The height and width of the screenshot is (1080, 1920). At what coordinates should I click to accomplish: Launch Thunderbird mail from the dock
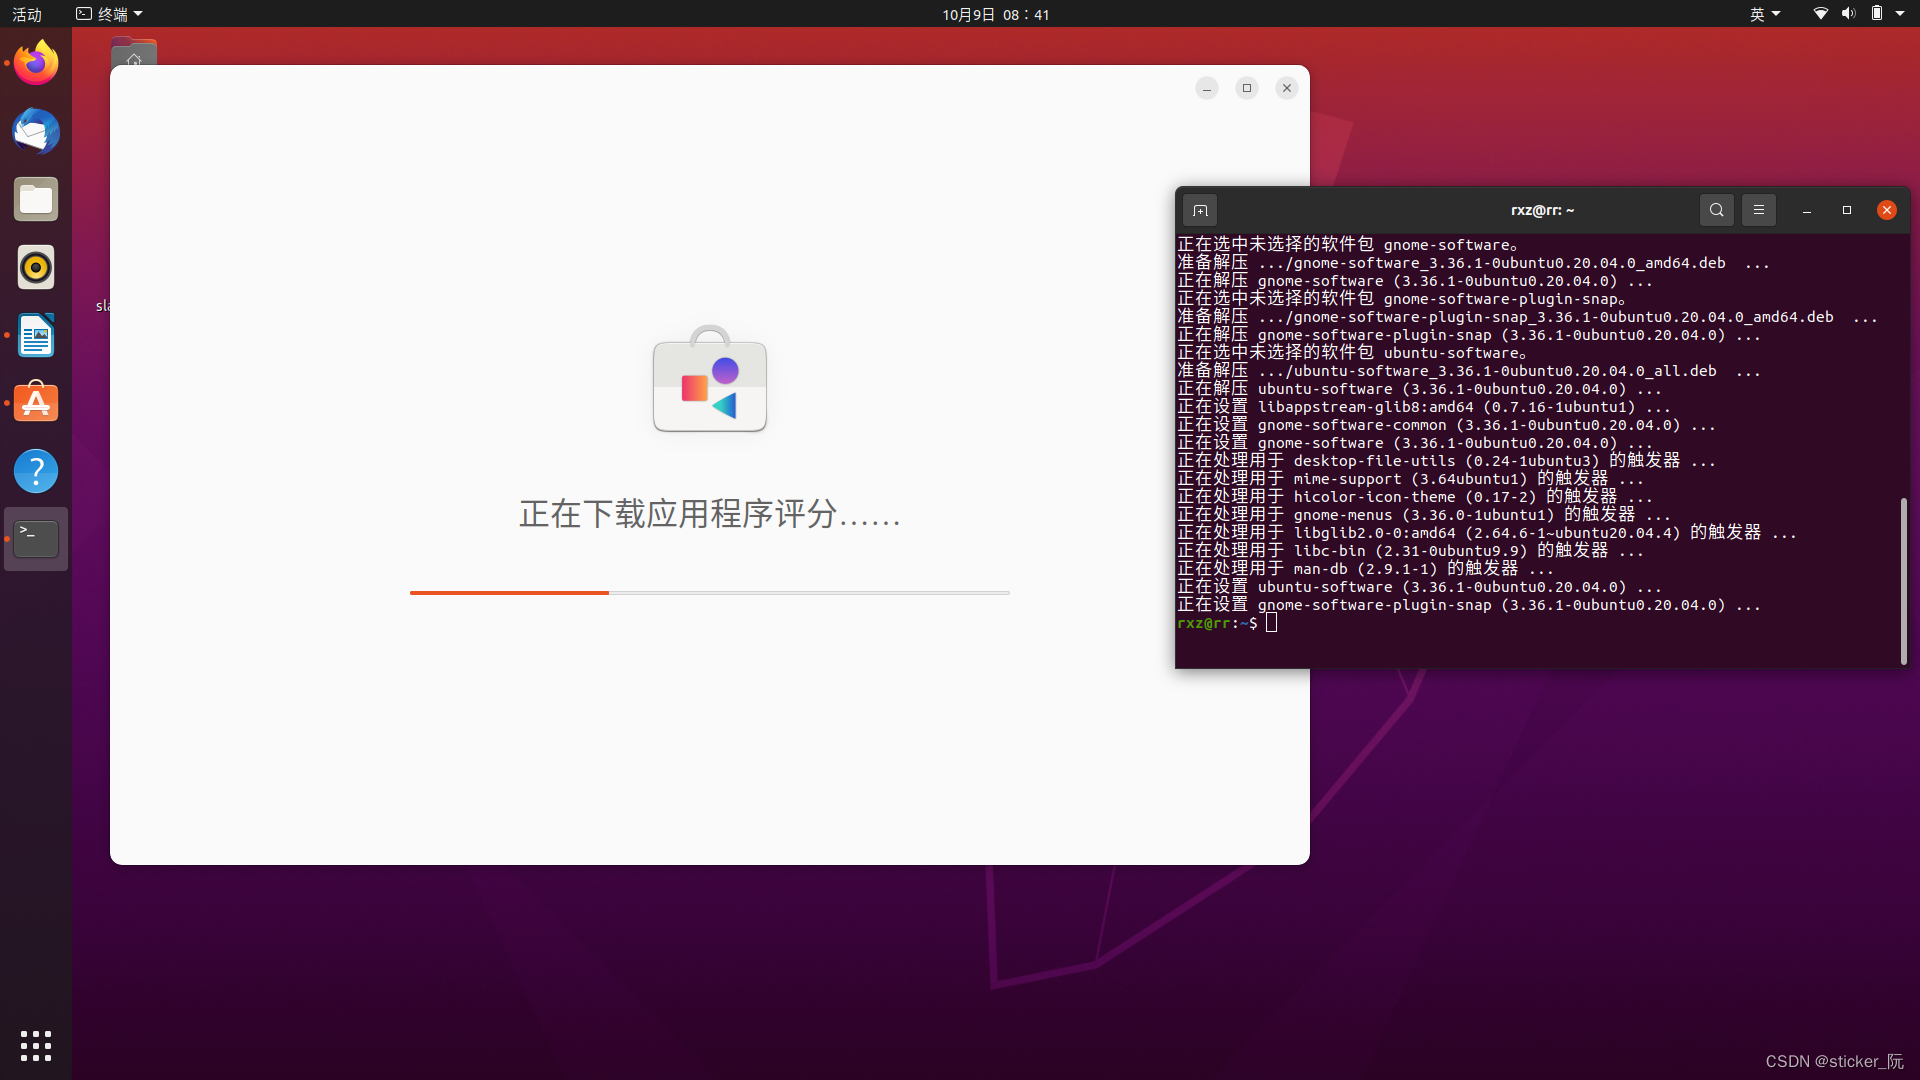pyautogui.click(x=35, y=131)
